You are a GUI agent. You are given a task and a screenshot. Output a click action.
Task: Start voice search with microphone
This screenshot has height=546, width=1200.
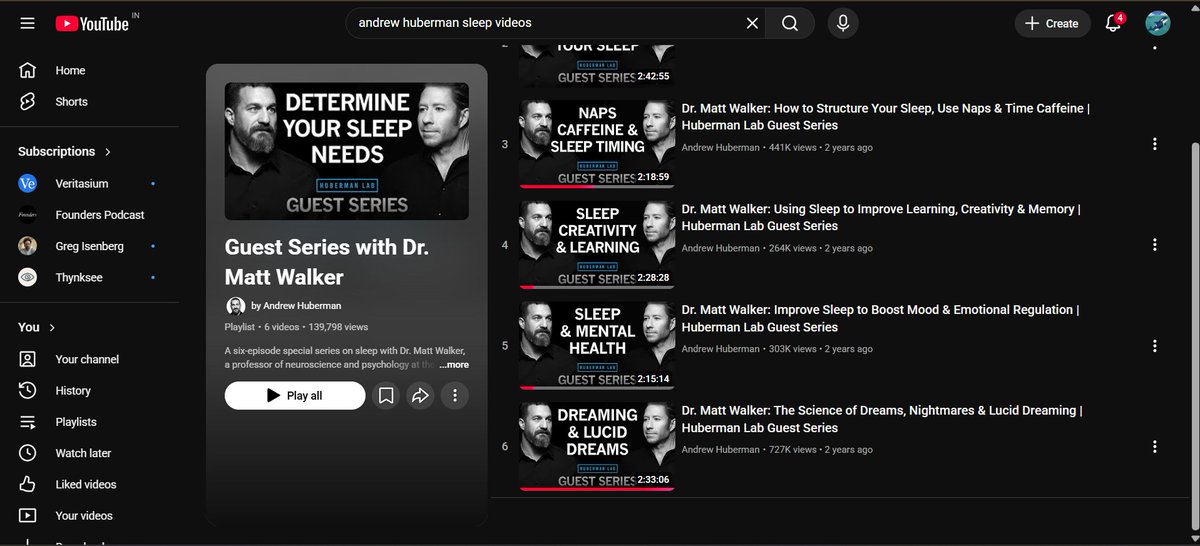coord(843,23)
